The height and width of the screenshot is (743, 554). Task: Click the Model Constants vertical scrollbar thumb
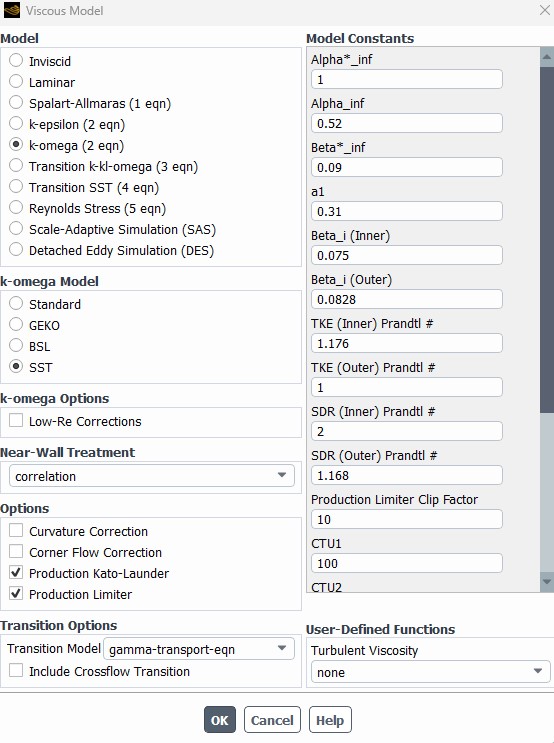546,239
